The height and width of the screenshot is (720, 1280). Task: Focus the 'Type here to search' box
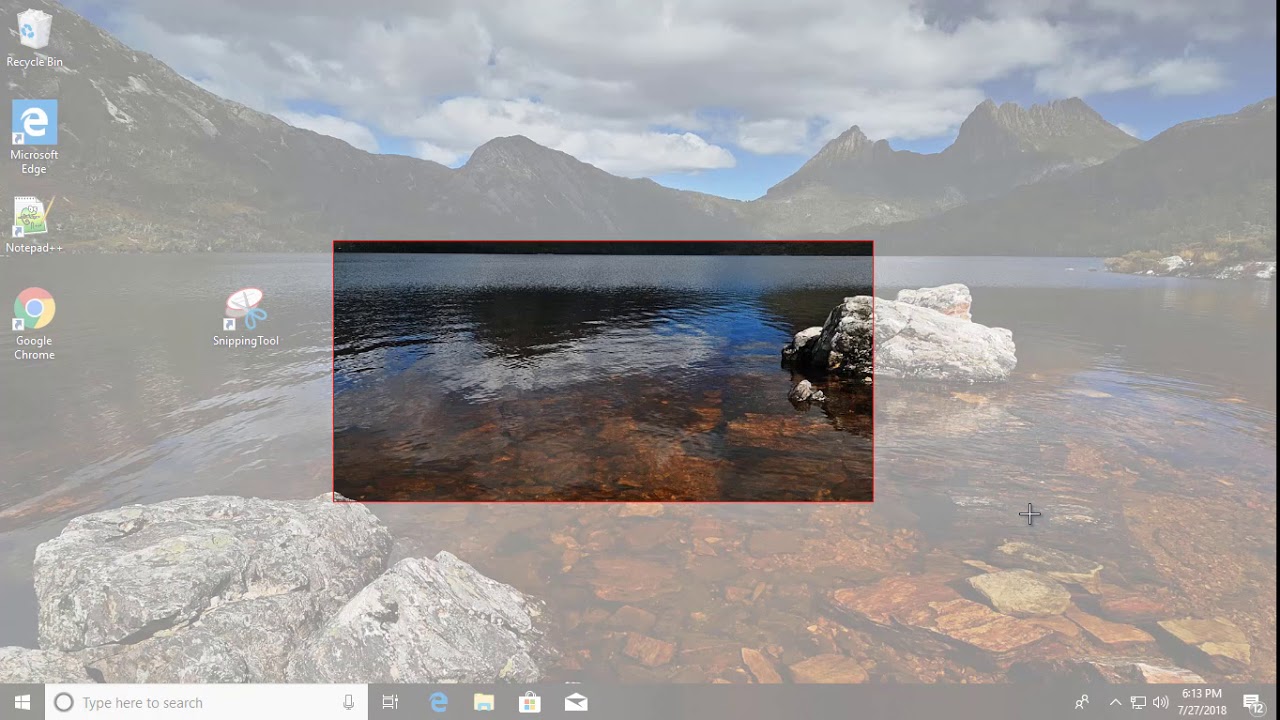pos(207,703)
